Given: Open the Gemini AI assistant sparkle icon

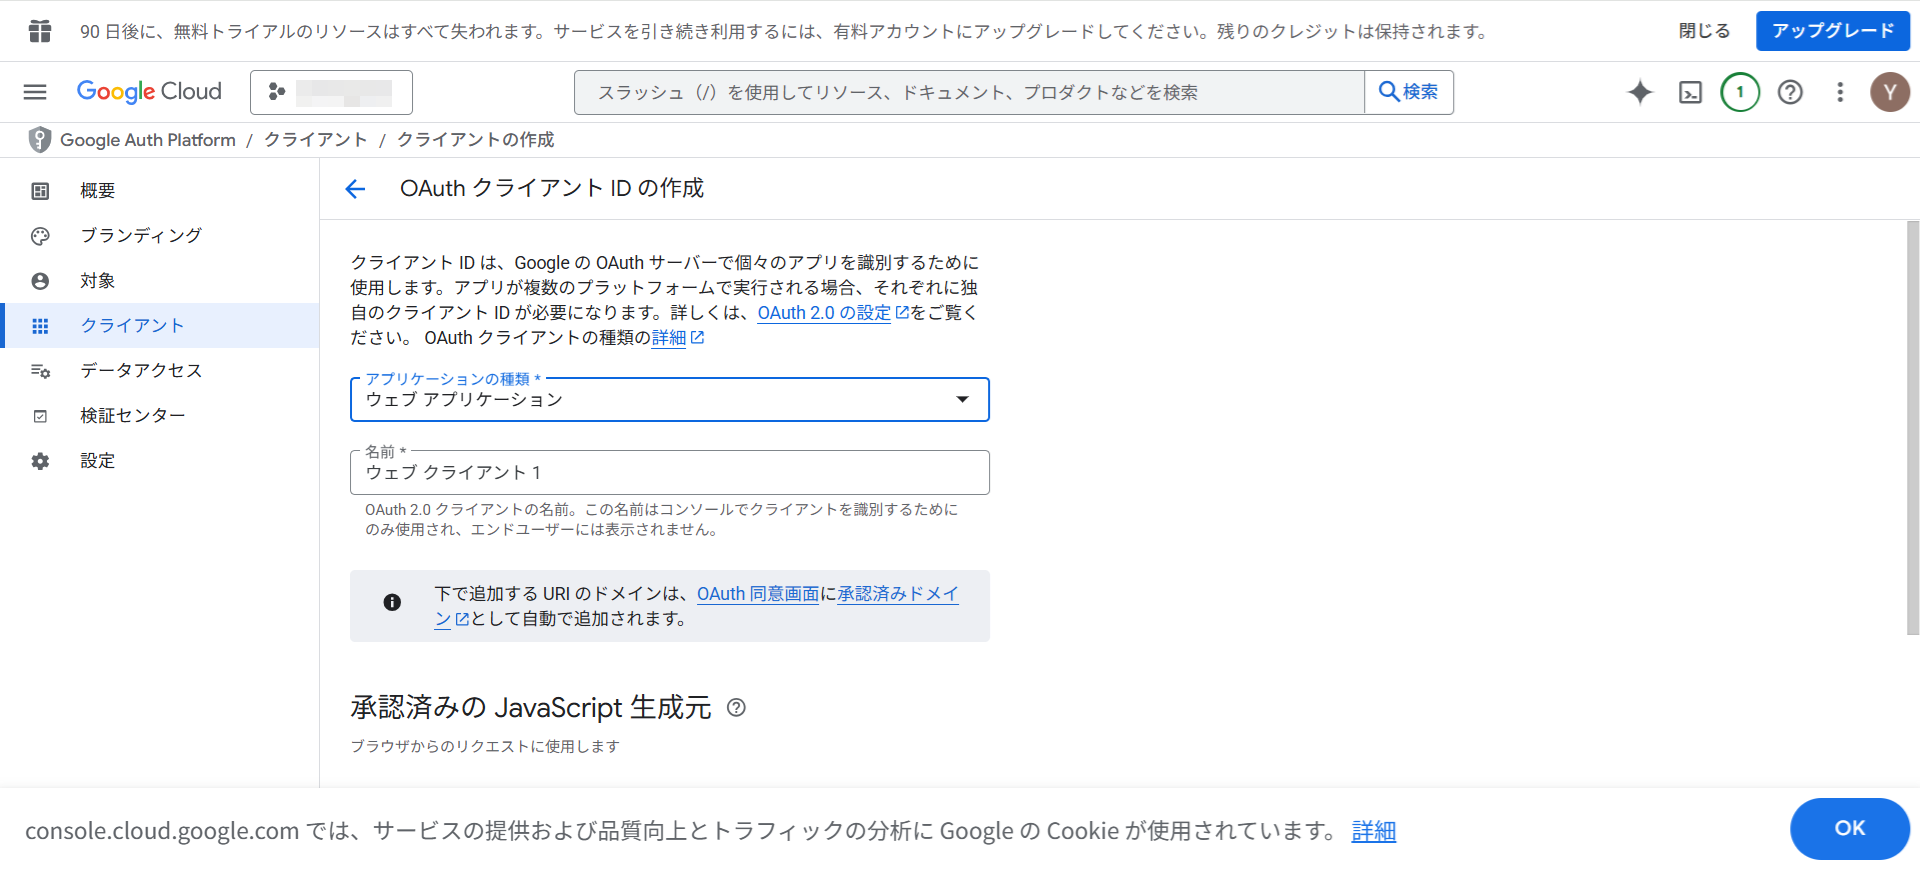Looking at the screenshot, I should pos(1640,92).
